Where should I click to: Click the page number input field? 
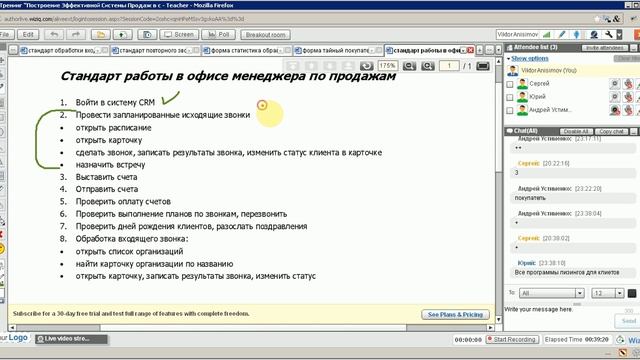point(449,66)
